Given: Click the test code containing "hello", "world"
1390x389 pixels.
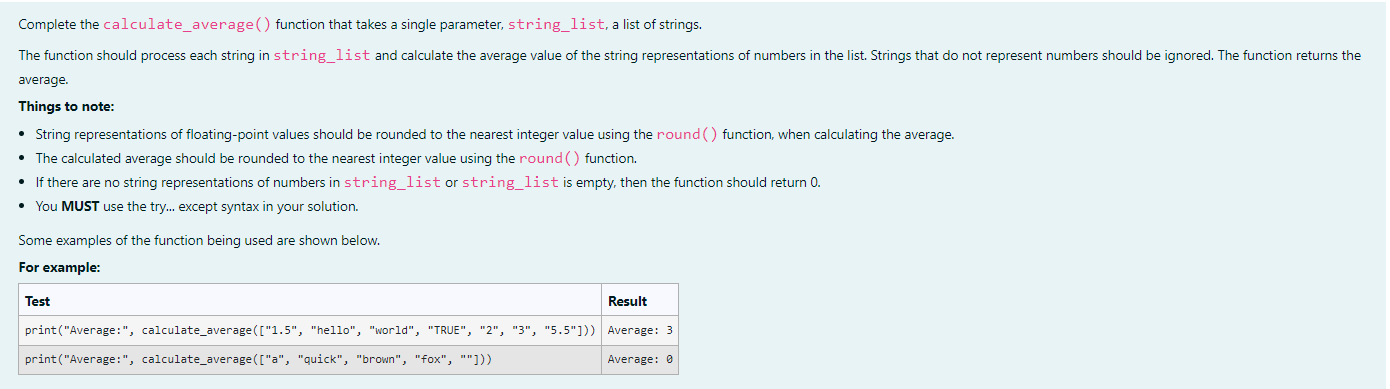Looking at the screenshot, I should coord(311,330).
